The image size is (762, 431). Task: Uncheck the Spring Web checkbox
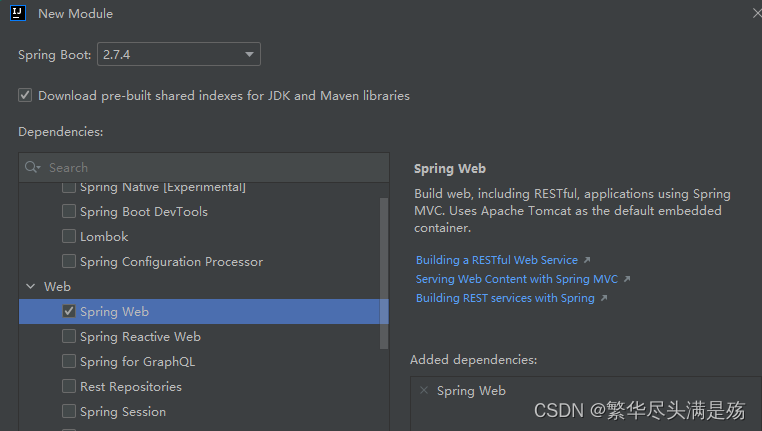tap(69, 311)
